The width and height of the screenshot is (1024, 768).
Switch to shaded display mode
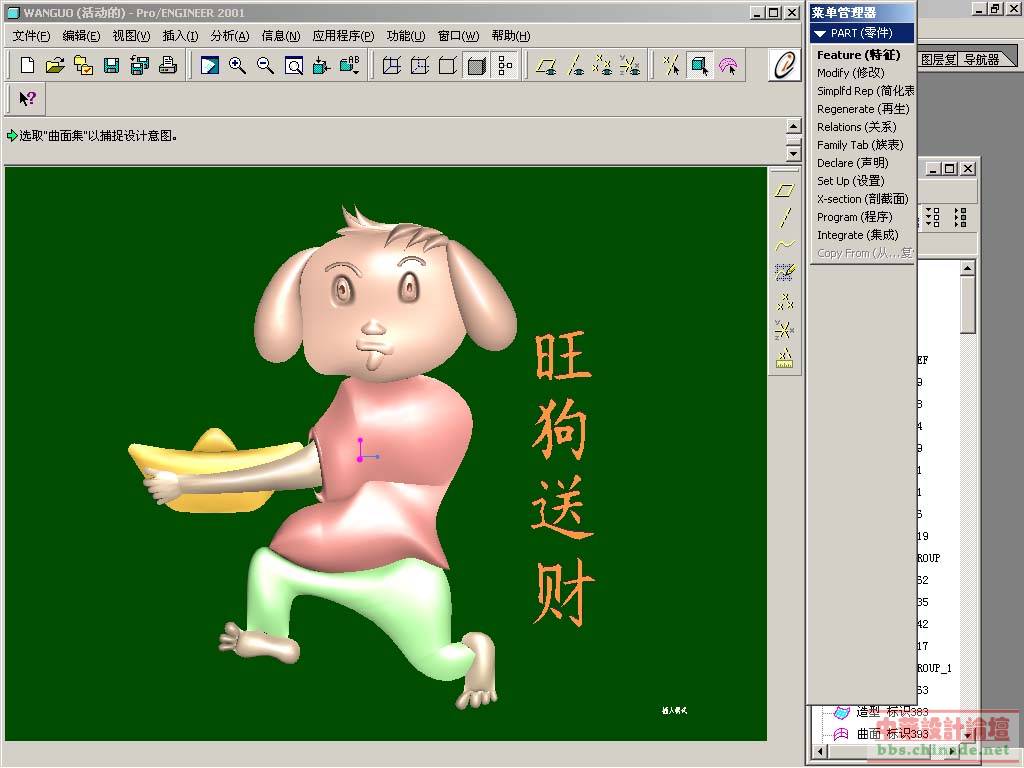(x=476, y=65)
